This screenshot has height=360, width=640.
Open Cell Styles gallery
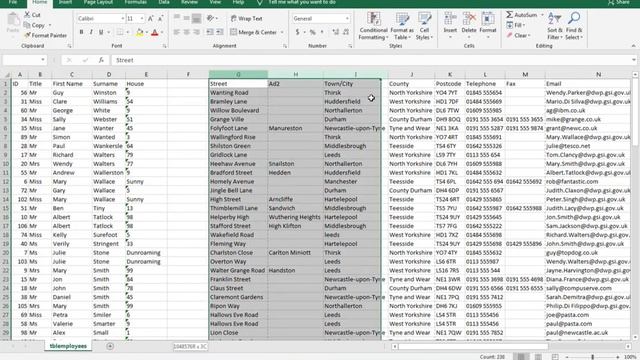(x=424, y=26)
